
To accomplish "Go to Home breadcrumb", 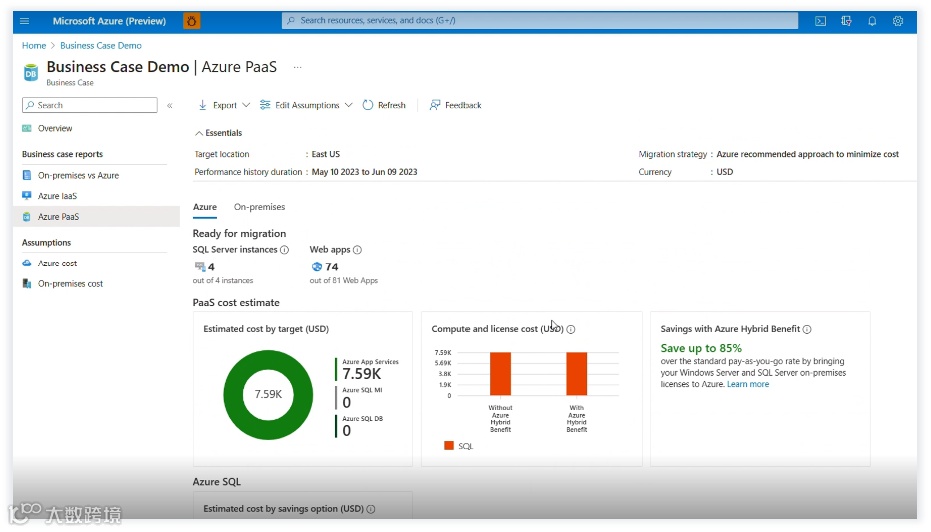I will 34,46.
